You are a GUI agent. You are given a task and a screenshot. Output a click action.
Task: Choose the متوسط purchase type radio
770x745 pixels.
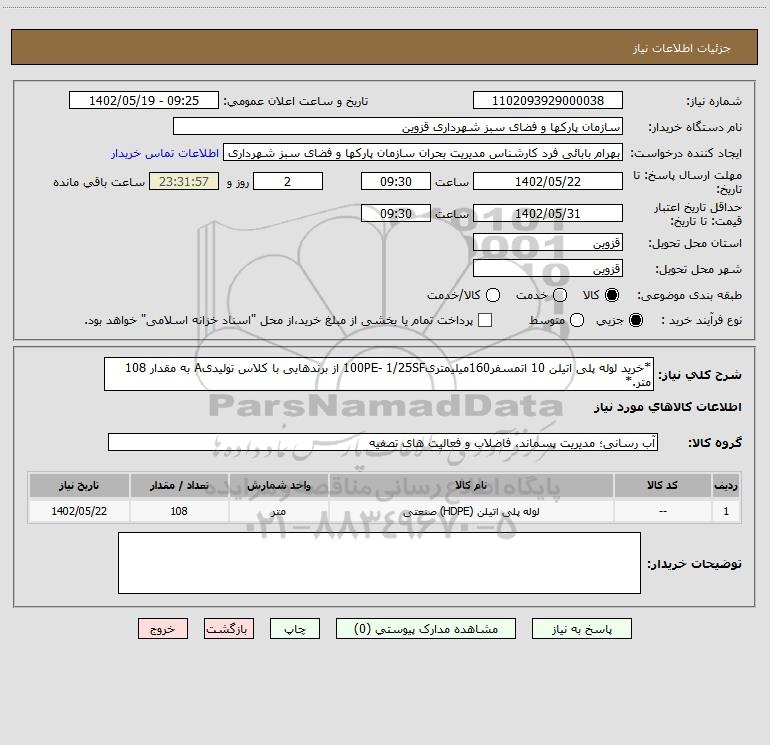point(577,320)
